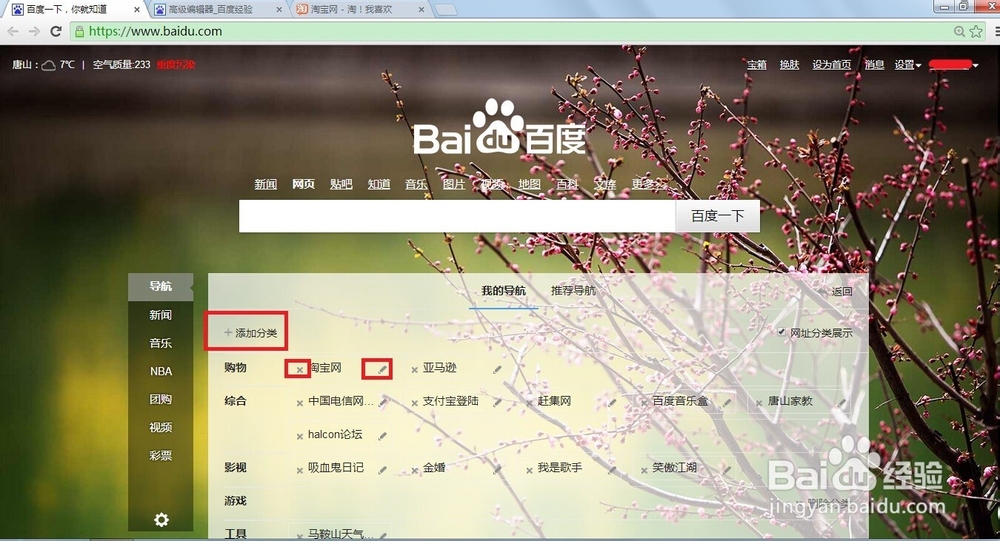This screenshot has height=541, width=1000.
Task: Focus the Baidu search input box
Action: coord(457,216)
